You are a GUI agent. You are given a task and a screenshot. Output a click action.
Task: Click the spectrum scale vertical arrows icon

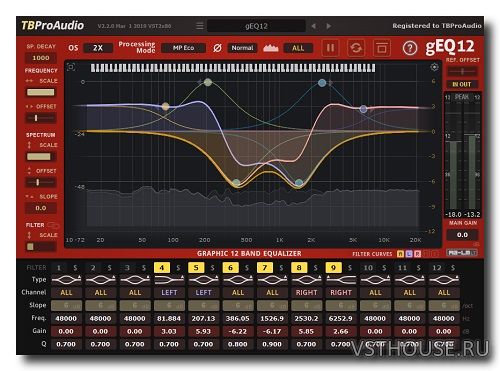pos(29,145)
